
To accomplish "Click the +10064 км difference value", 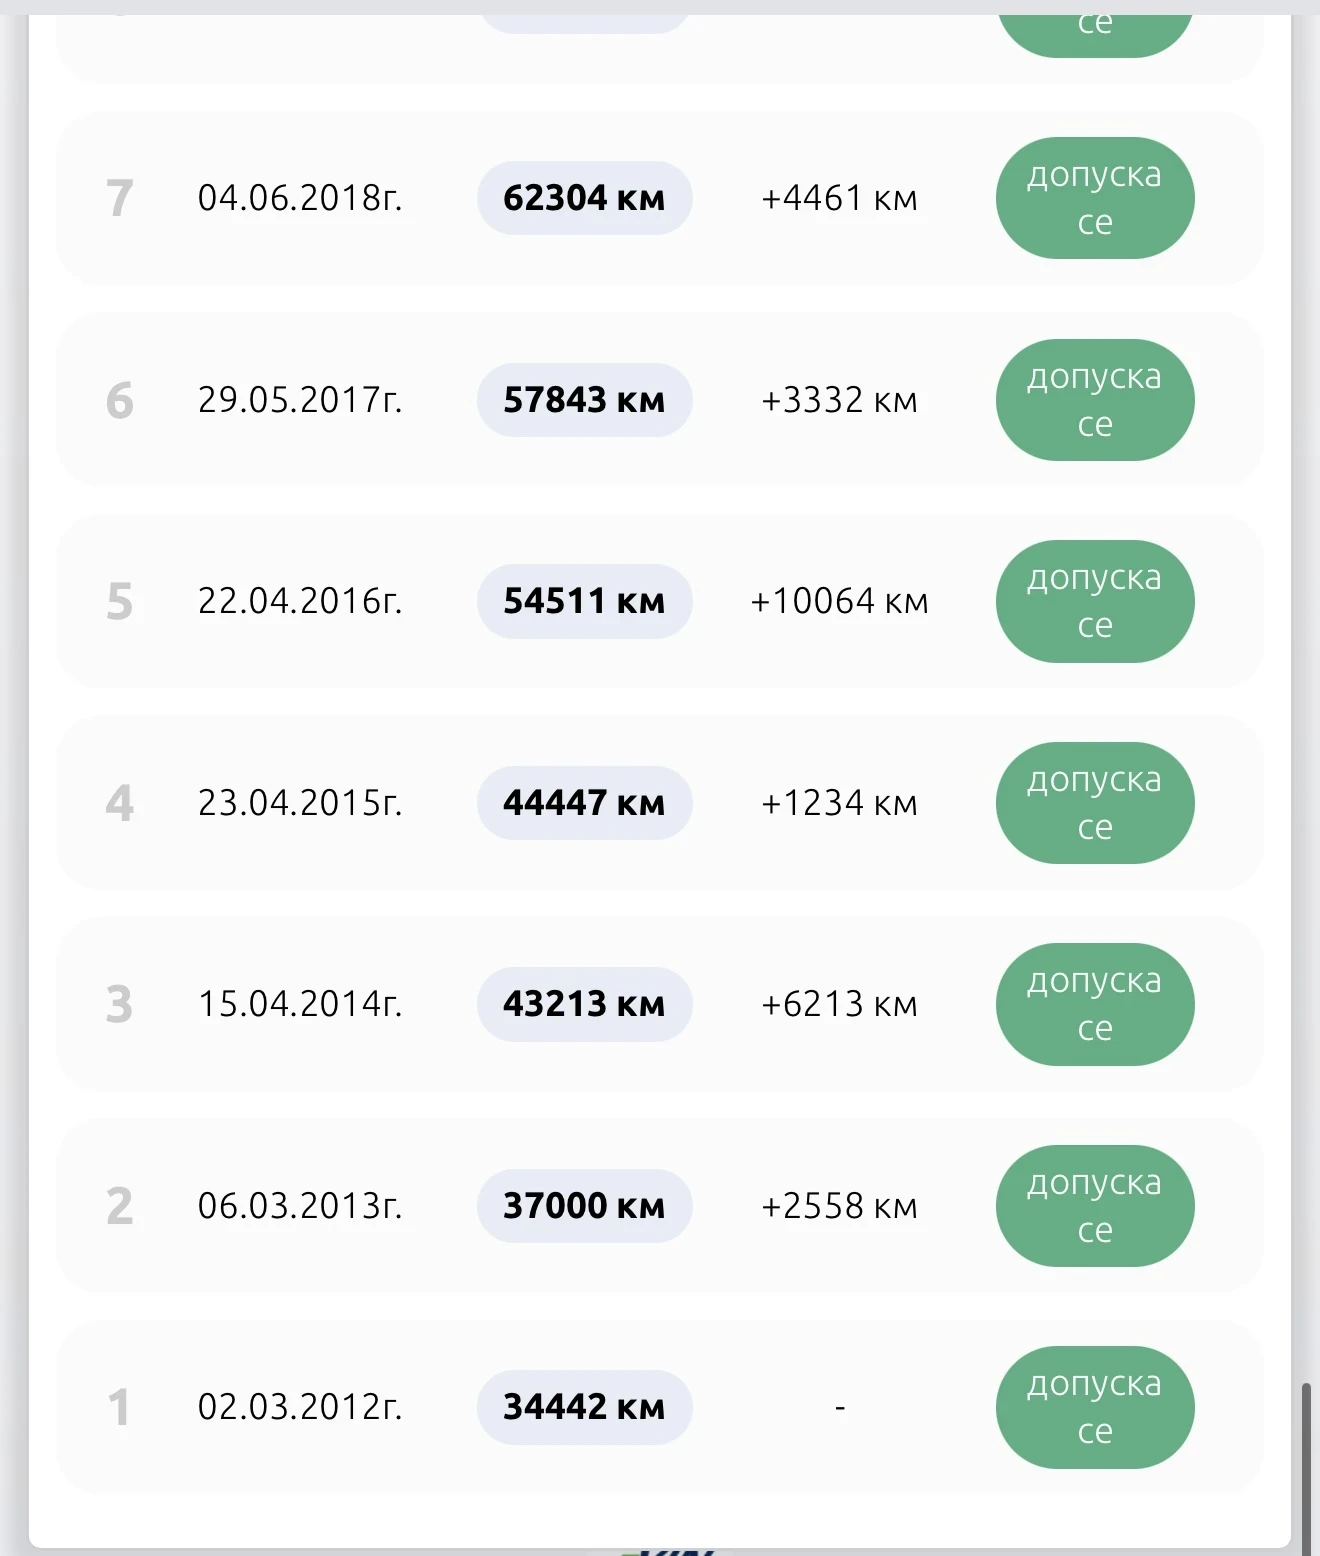I will coord(839,601).
